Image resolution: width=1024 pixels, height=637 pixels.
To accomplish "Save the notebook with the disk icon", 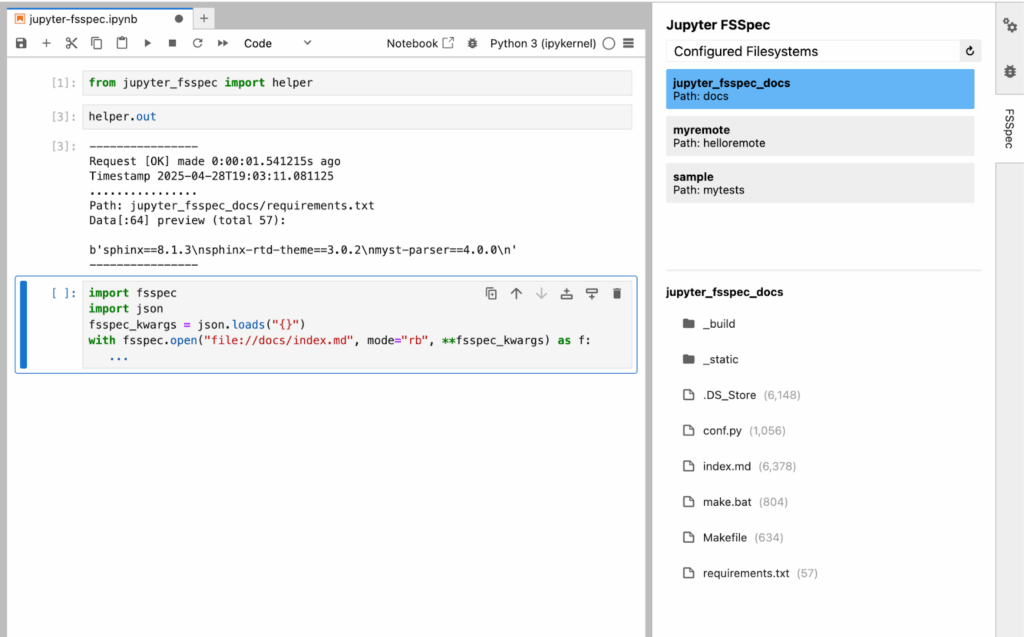I will click(x=21, y=43).
